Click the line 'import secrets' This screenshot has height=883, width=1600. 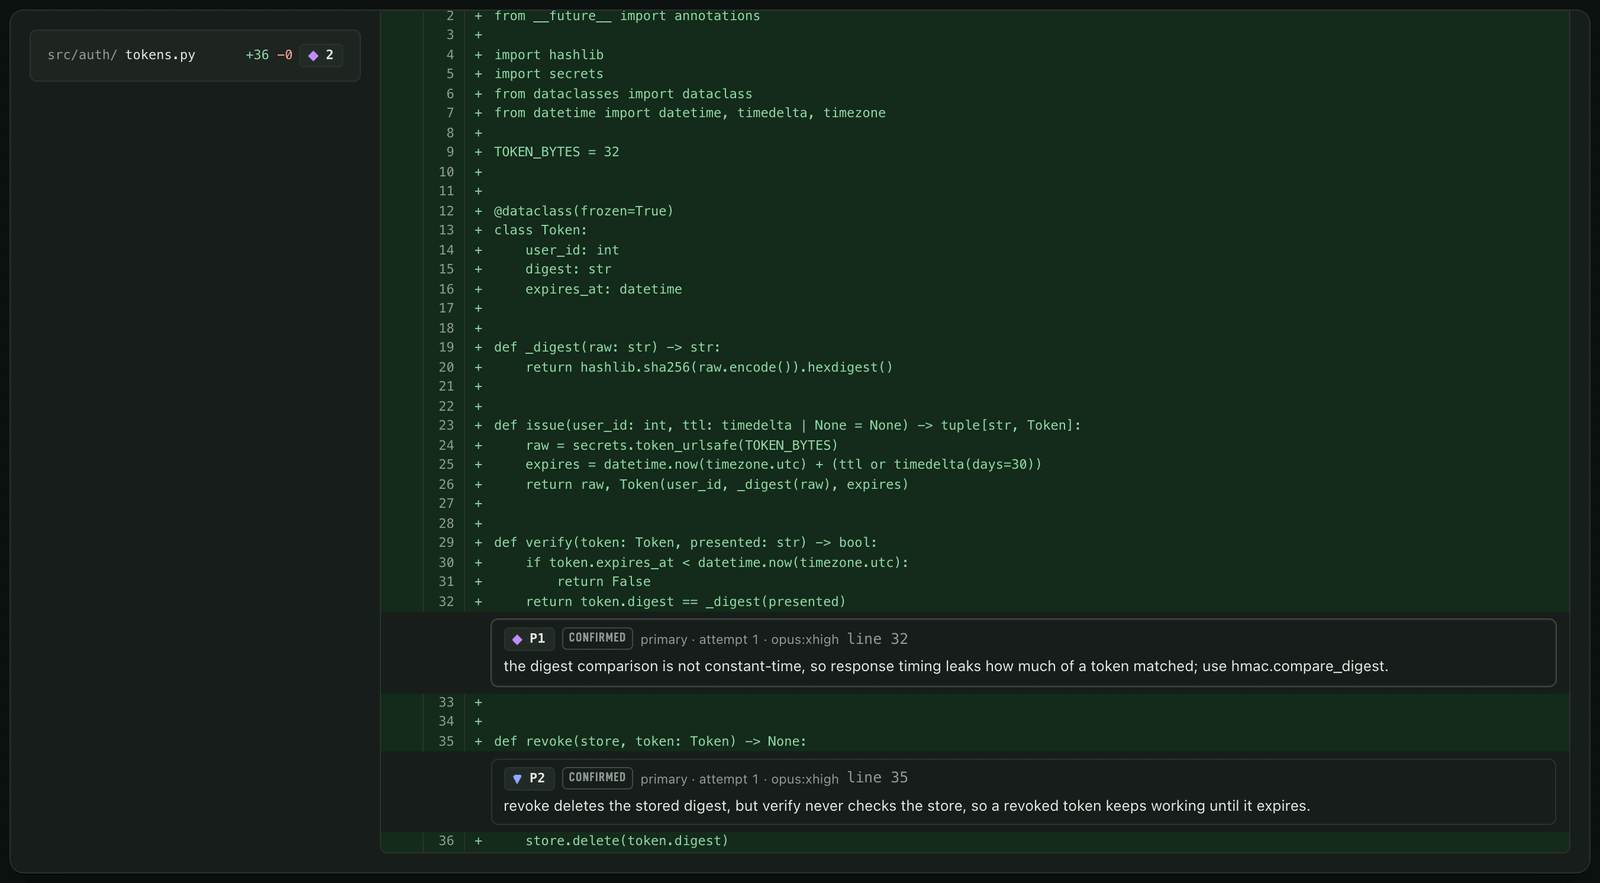click(x=548, y=74)
